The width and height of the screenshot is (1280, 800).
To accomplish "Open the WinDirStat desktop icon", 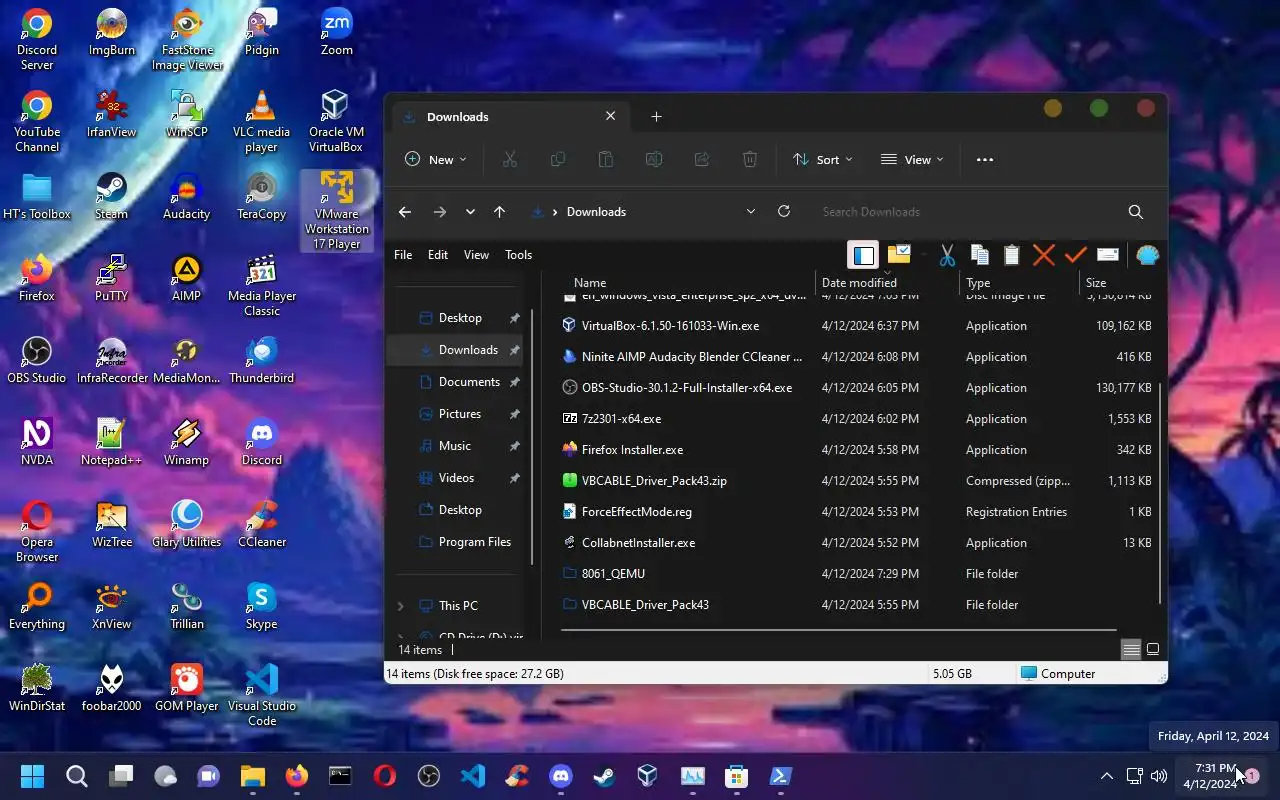I will [37, 688].
